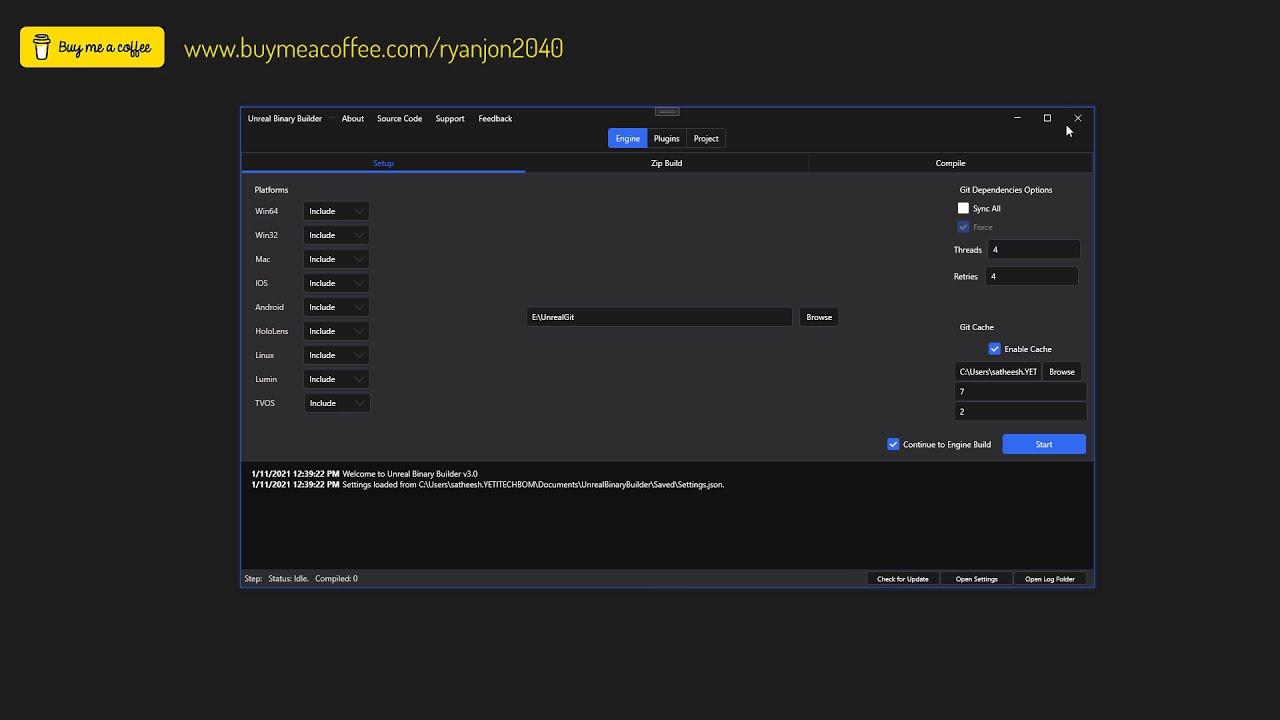Switch to the Project tab
The image size is (1280, 720).
[x=706, y=138]
